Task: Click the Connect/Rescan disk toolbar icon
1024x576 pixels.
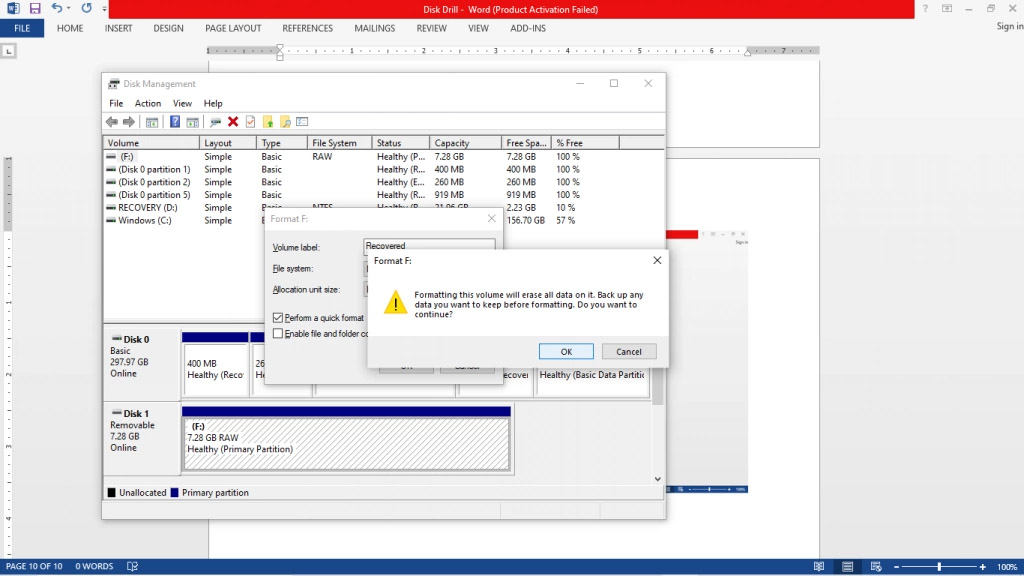Action: pos(216,122)
